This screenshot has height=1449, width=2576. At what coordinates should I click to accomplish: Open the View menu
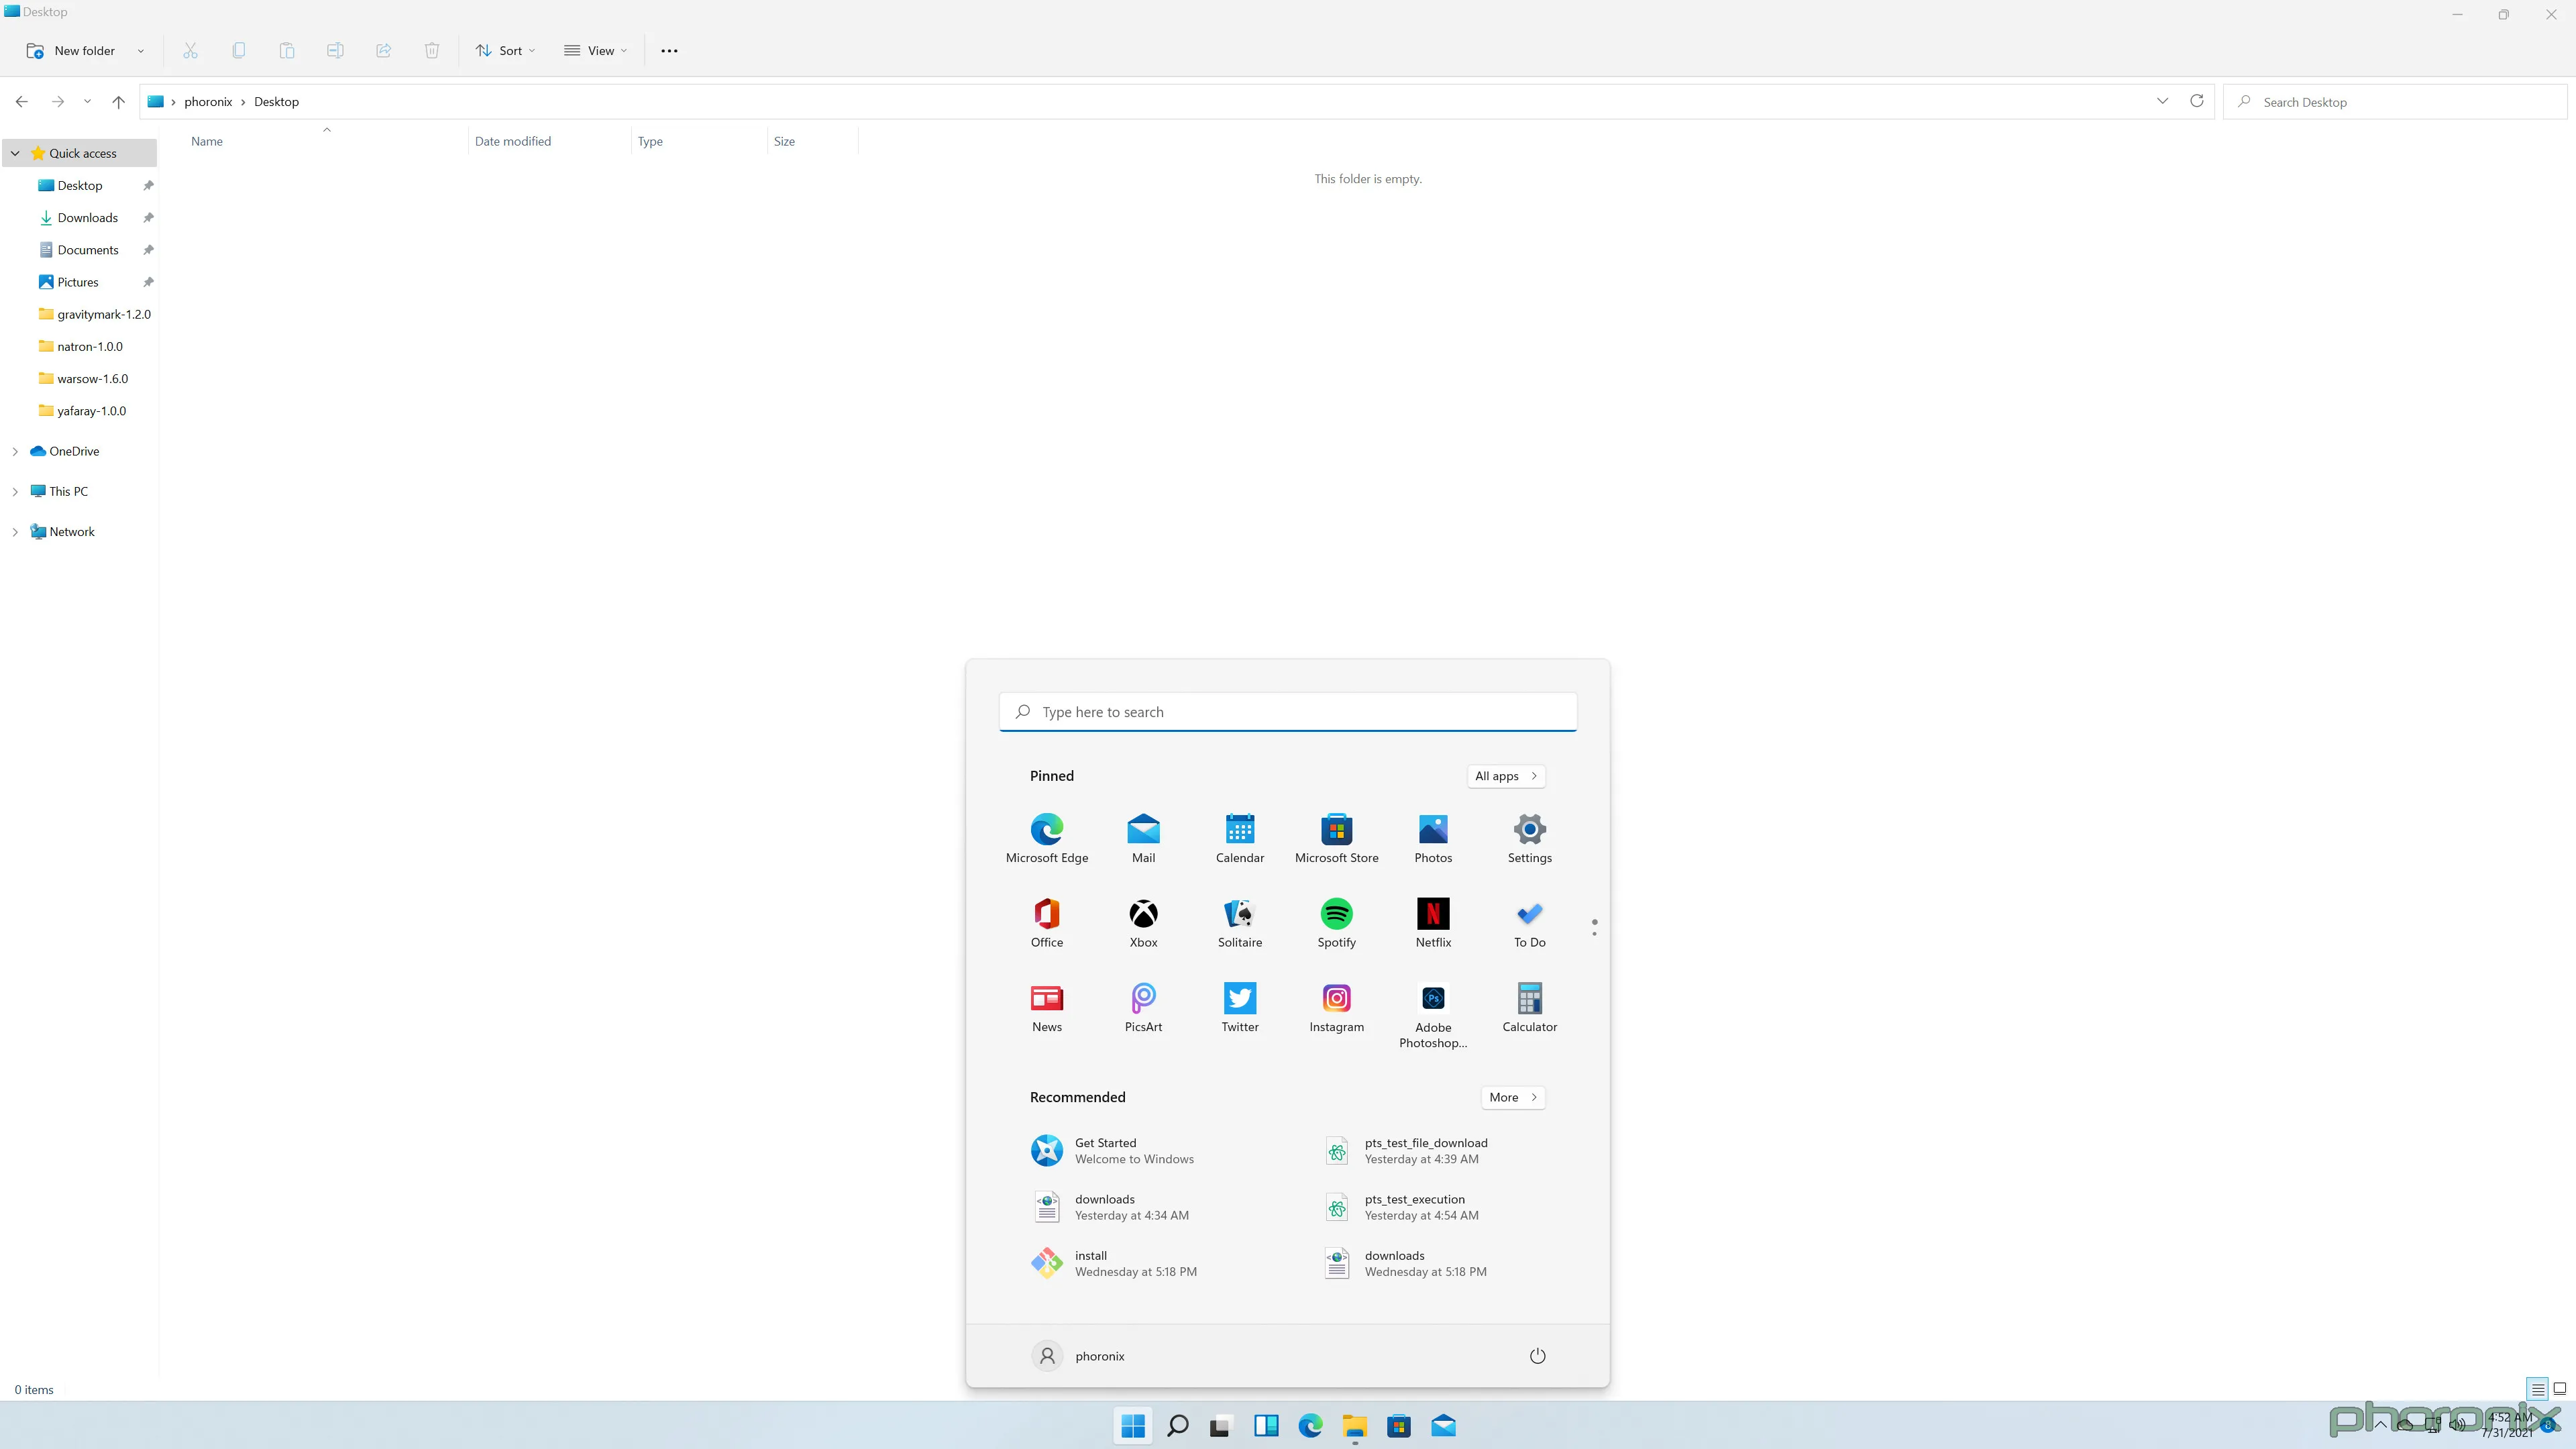[x=595, y=50]
